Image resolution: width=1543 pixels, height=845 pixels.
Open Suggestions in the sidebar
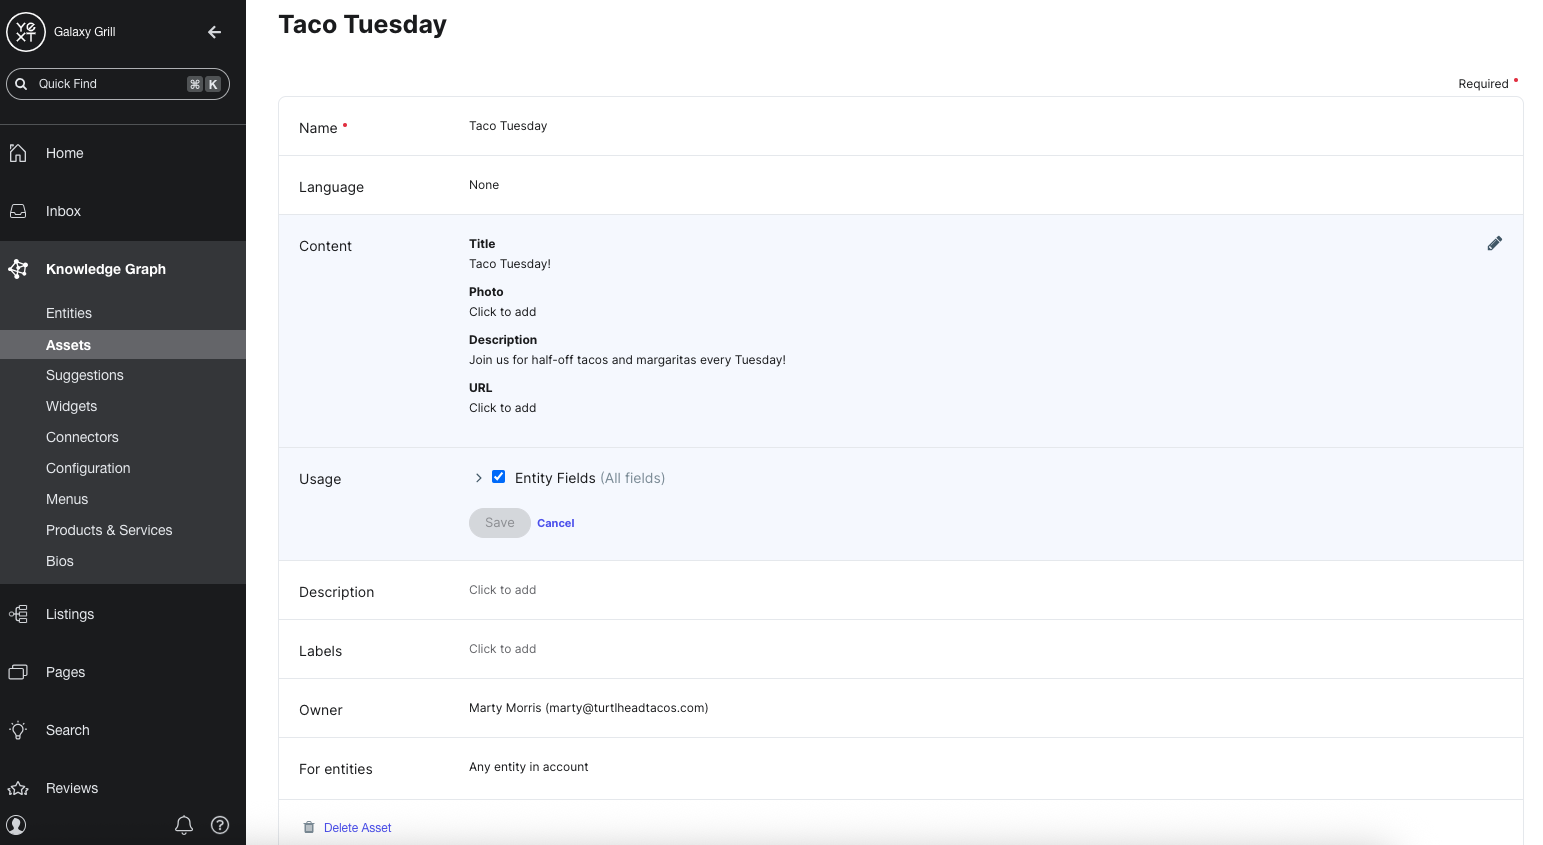click(x=85, y=375)
